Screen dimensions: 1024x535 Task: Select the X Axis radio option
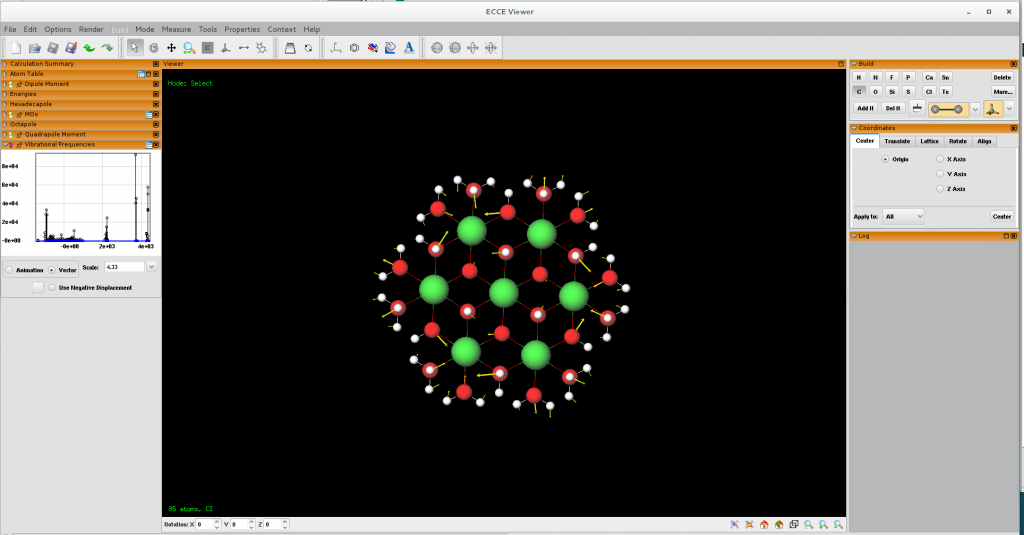pyautogui.click(x=938, y=159)
